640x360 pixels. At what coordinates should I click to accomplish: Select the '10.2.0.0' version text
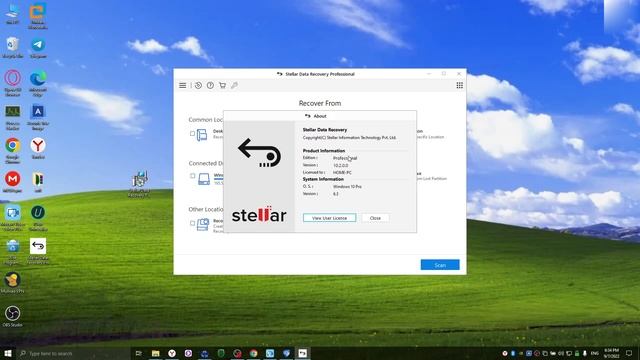tap(340, 165)
